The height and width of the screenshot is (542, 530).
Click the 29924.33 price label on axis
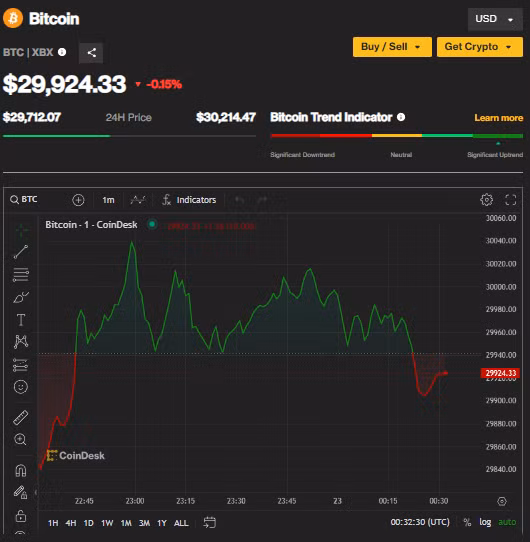coord(500,373)
